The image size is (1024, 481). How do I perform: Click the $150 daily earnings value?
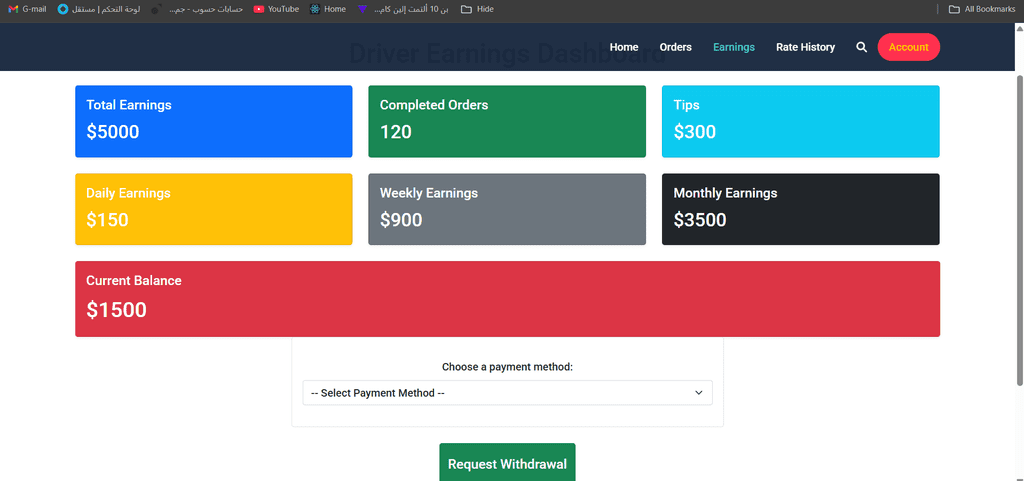point(107,220)
